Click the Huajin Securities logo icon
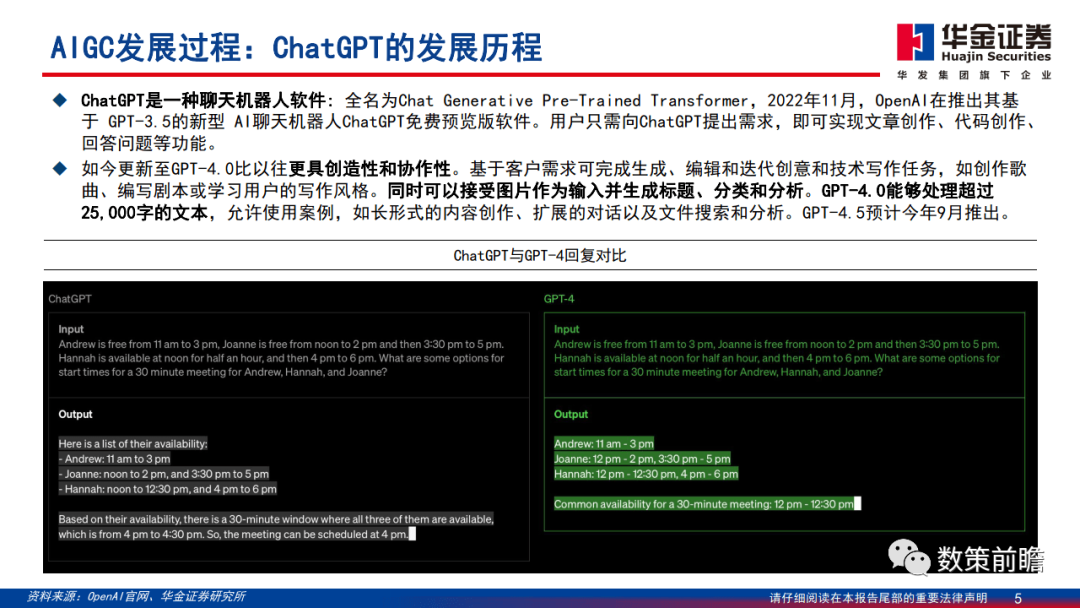 [915, 42]
